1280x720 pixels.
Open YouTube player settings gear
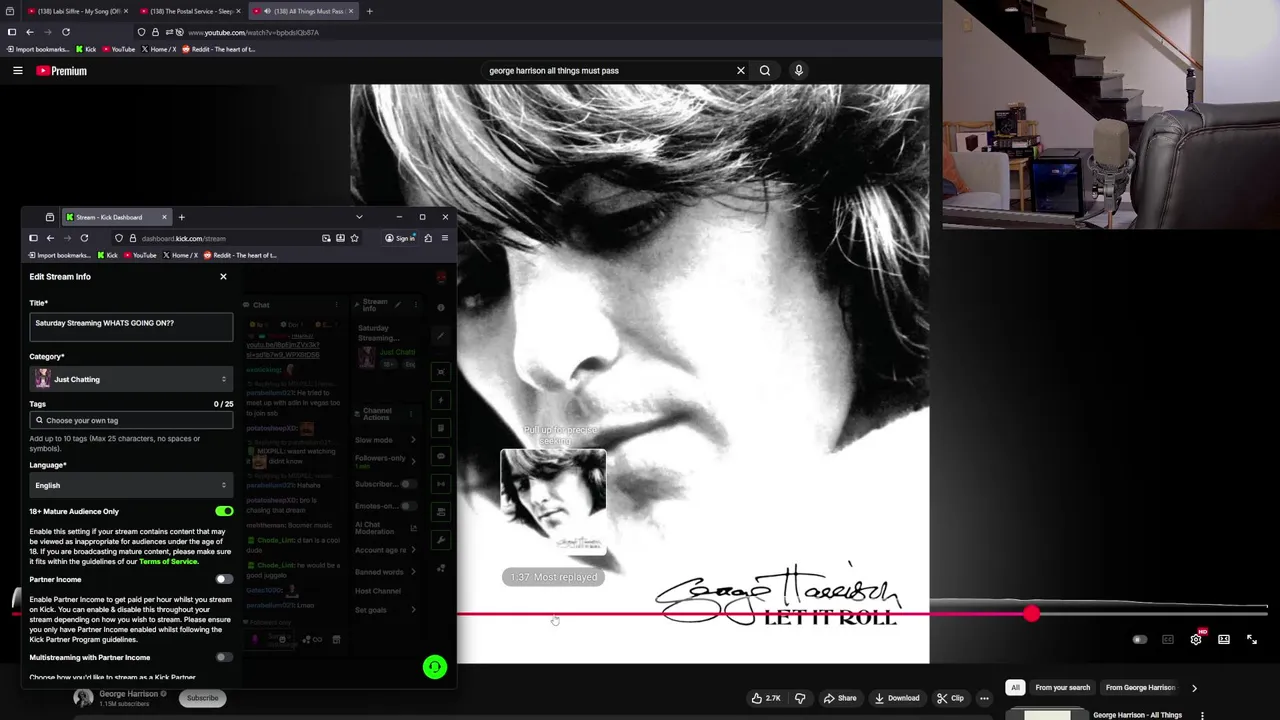[x=1196, y=639]
